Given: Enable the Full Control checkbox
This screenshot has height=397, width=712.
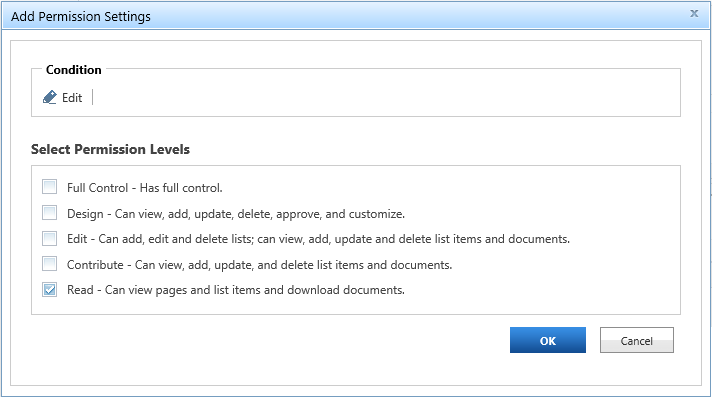Looking at the screenshot, I should click(49, 187).
